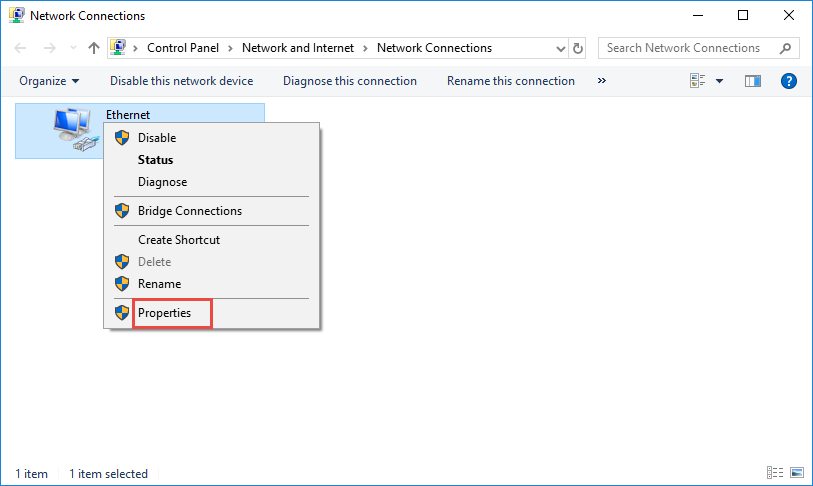Click Rename this connection toolbar button
The height and width of the screenshot is (486, 813).
tap(510, 81)
